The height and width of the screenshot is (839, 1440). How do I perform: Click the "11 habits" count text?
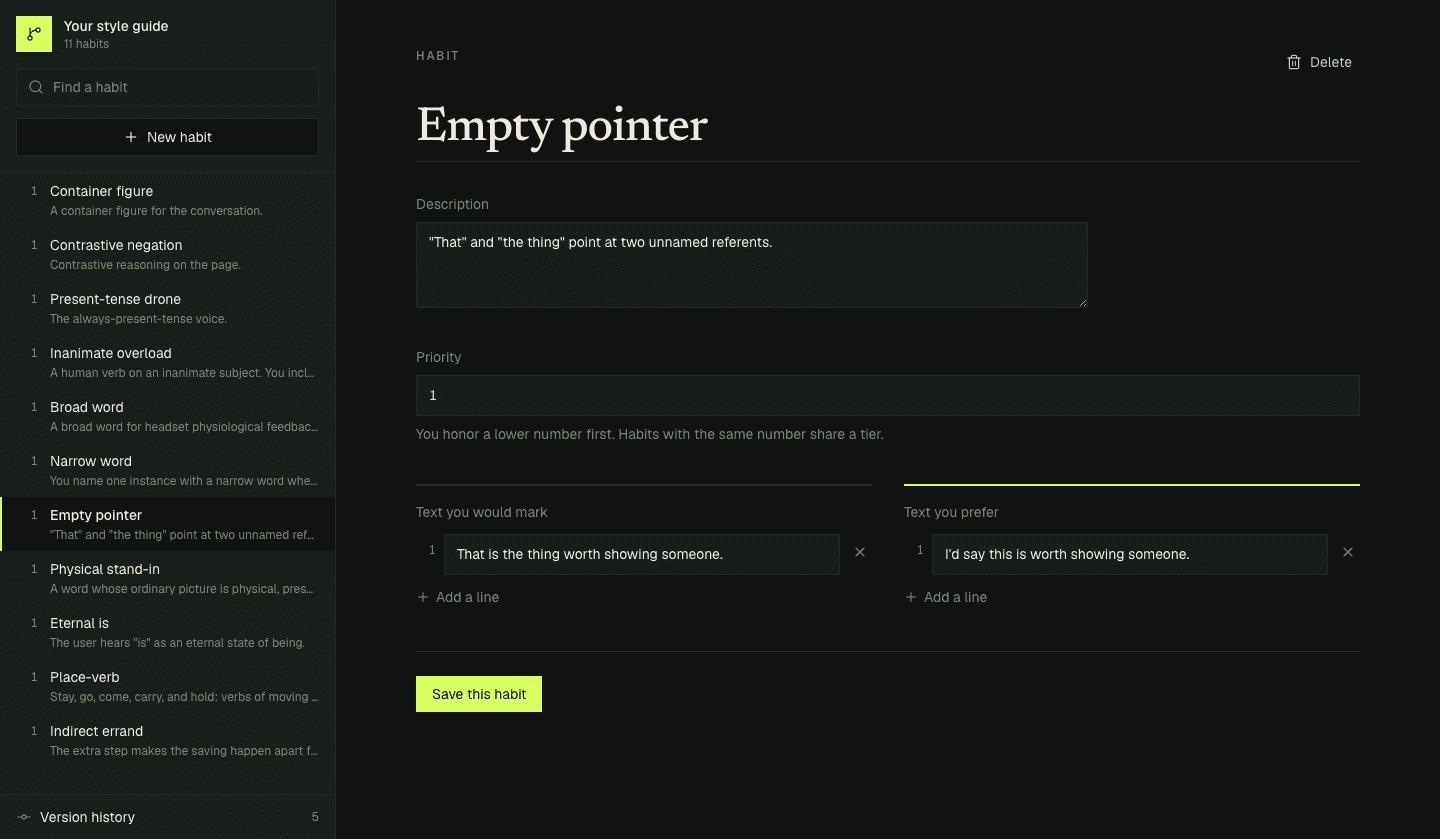[87, 44]
